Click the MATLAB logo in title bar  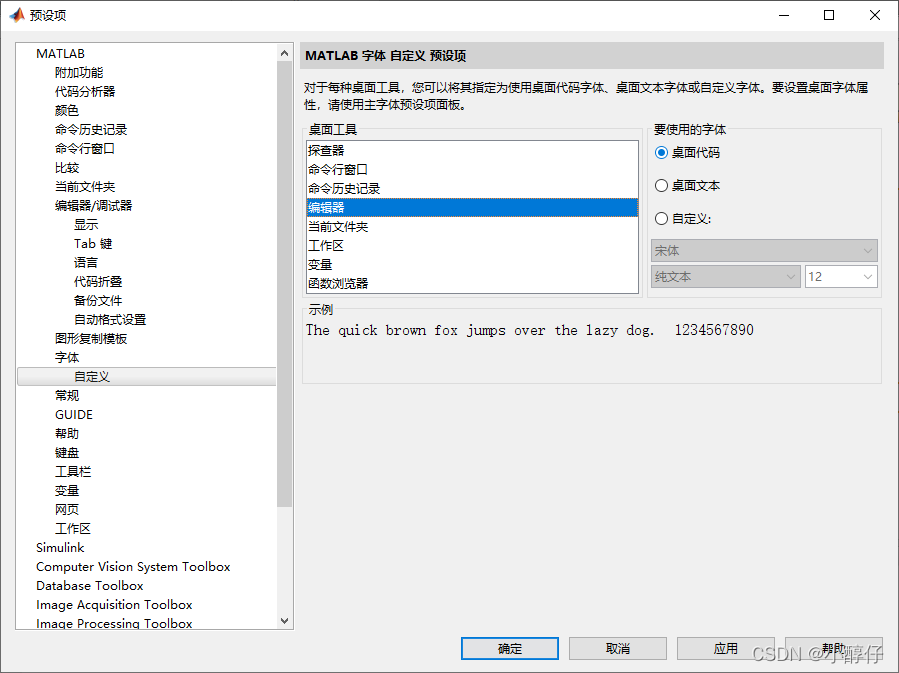click(x=17, y=15)
